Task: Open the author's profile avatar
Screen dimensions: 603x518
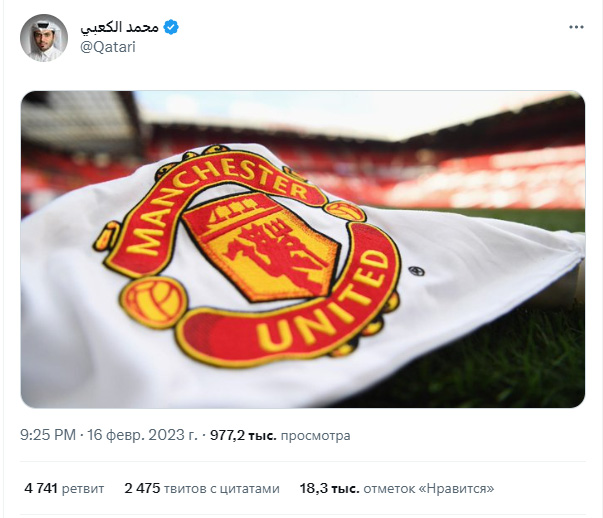Action: [44, 38]
